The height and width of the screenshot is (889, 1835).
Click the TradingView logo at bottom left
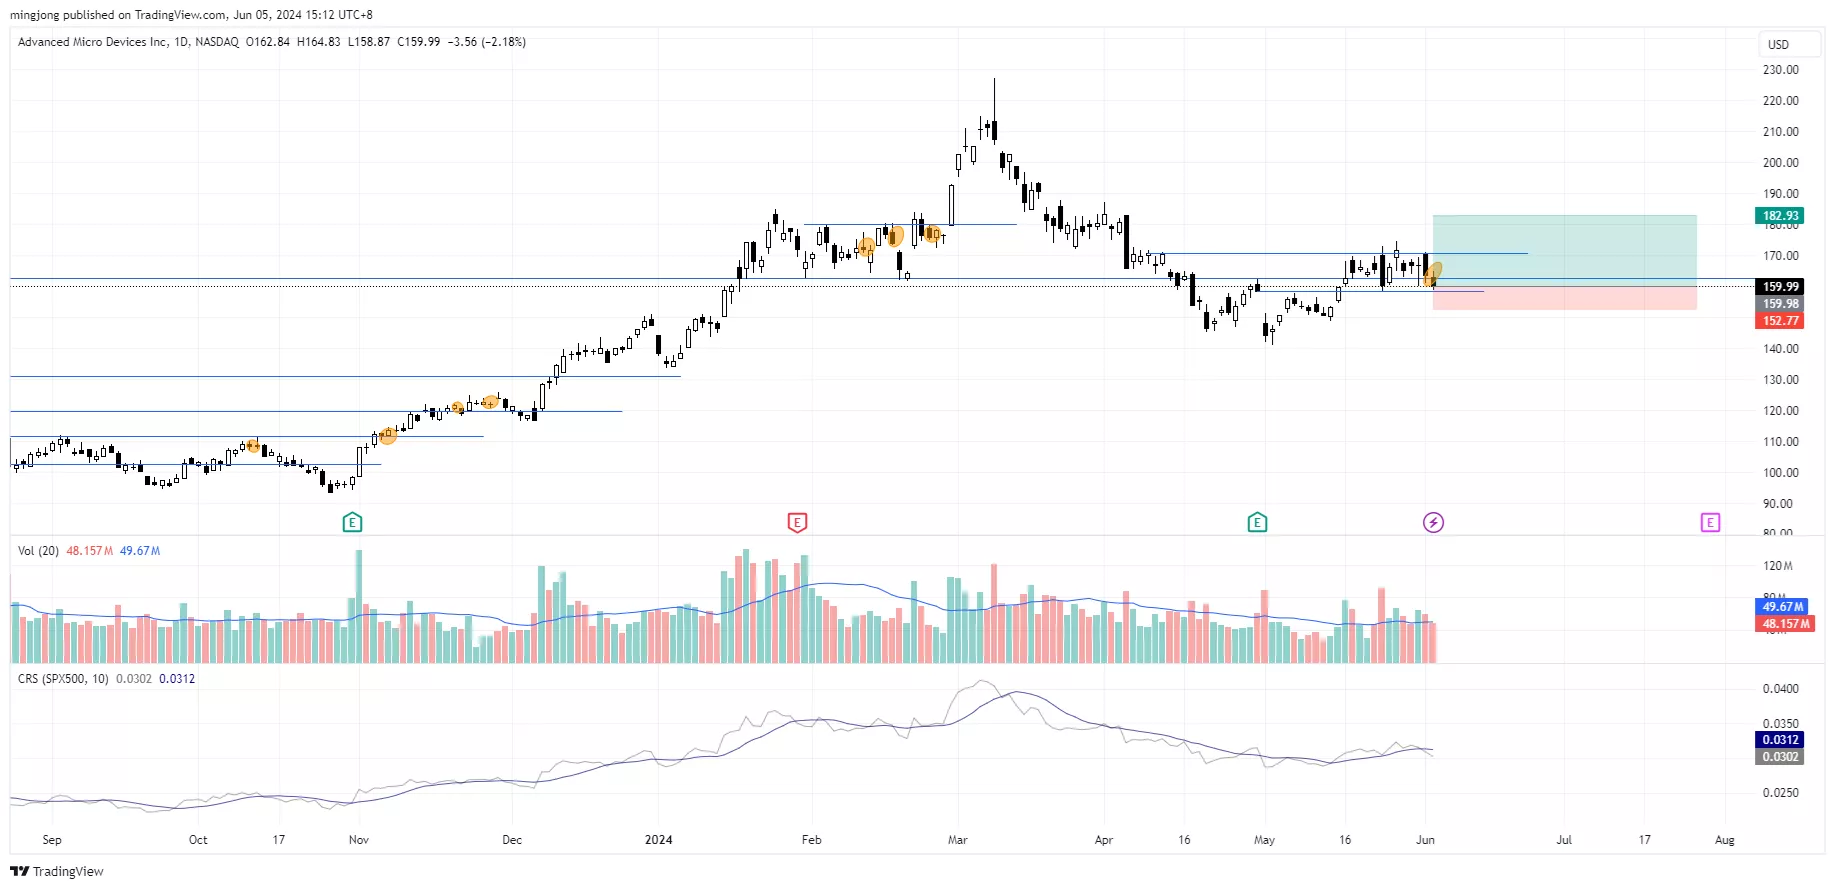pos(57,871)
